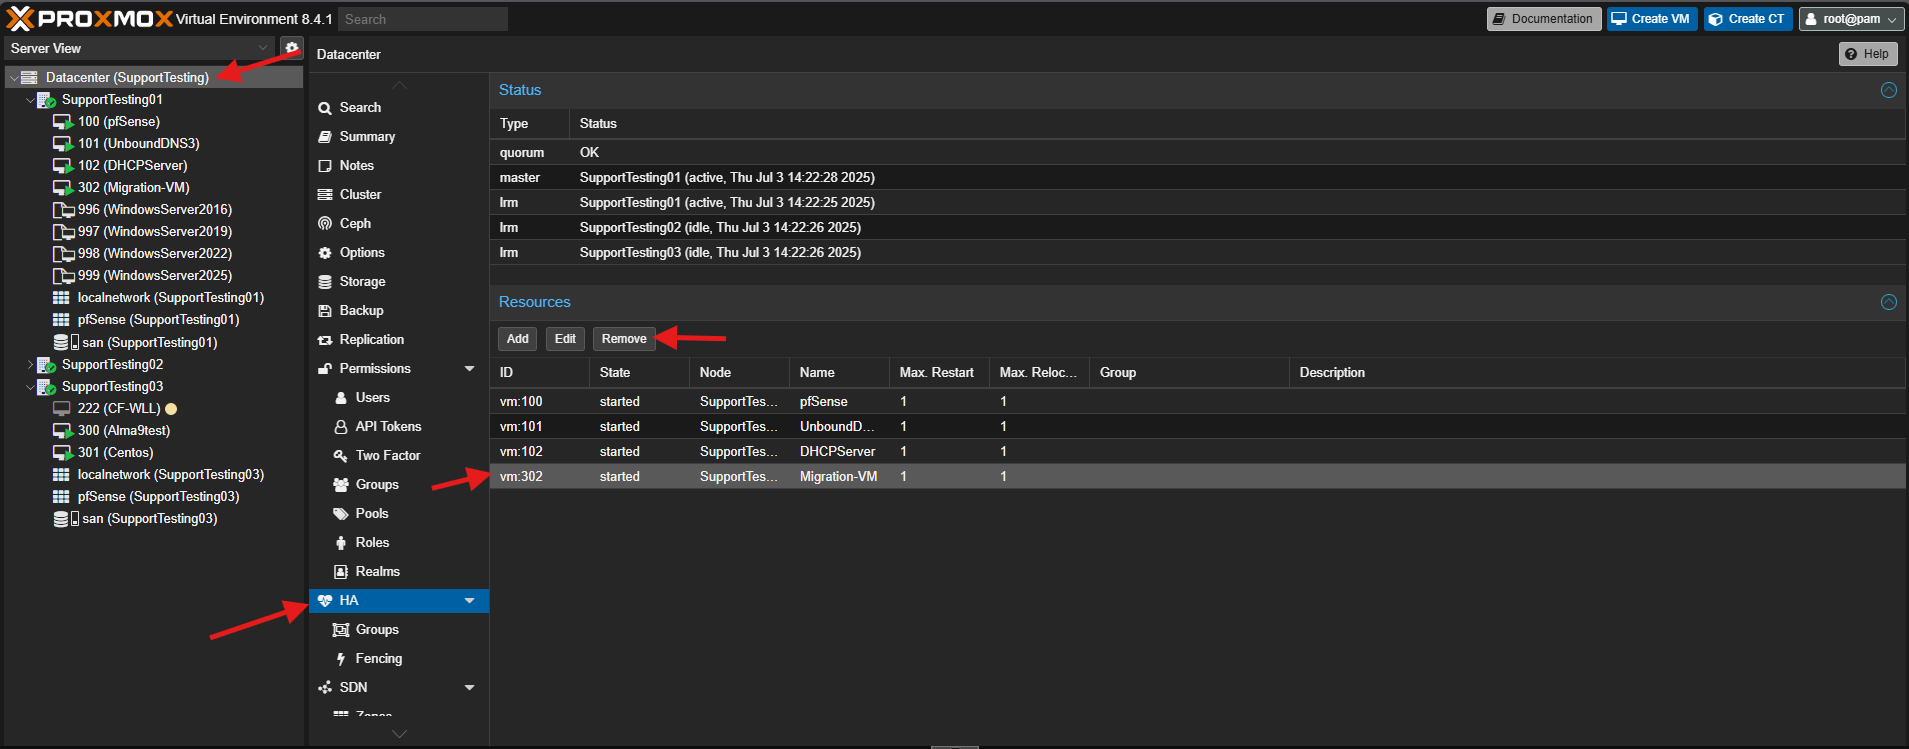This screenshot has width=1909, height=749.
Task: Click the HA heartbeat icon
Action: coord(325,601)
